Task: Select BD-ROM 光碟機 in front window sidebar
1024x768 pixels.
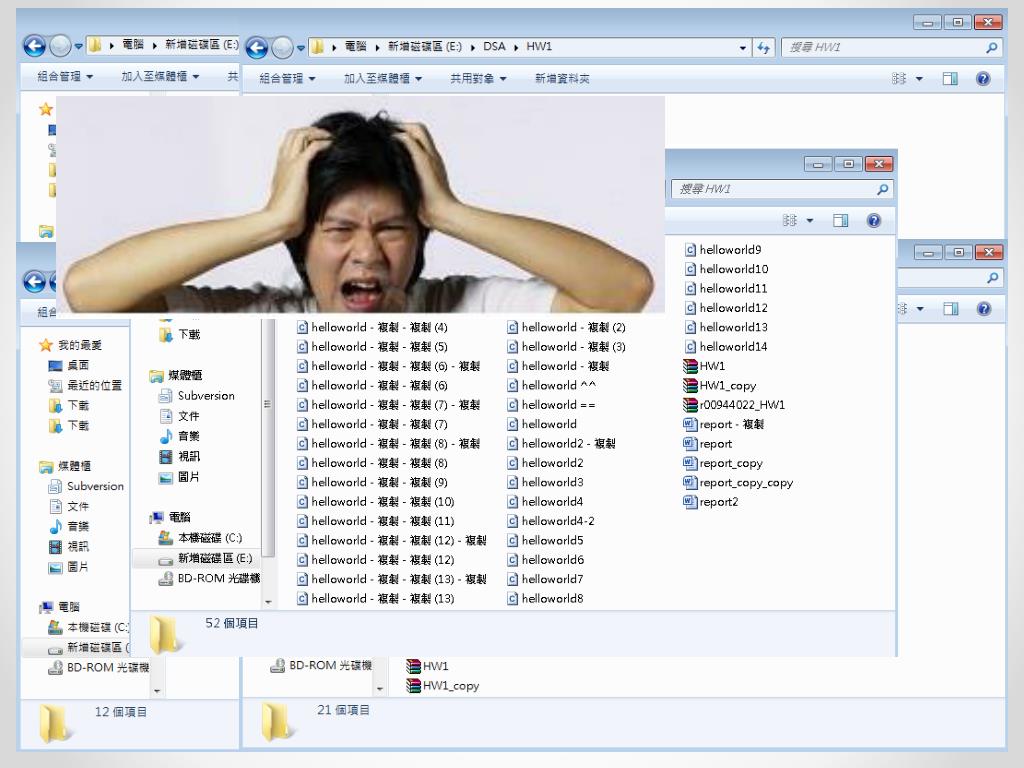Action: (210, 579)
